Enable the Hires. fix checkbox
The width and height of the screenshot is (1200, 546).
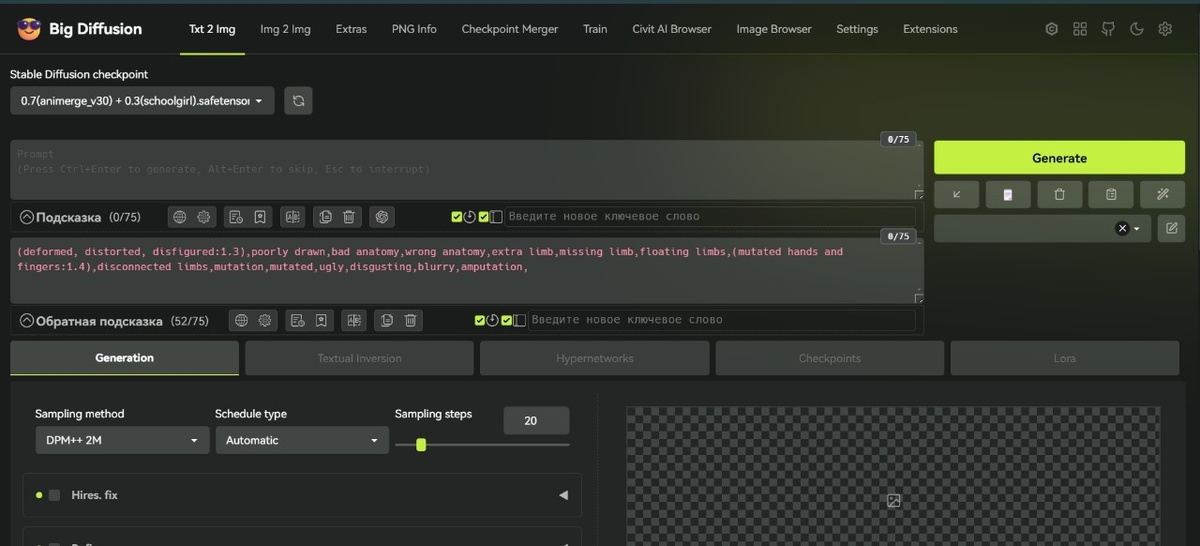(x=54, y=495)
